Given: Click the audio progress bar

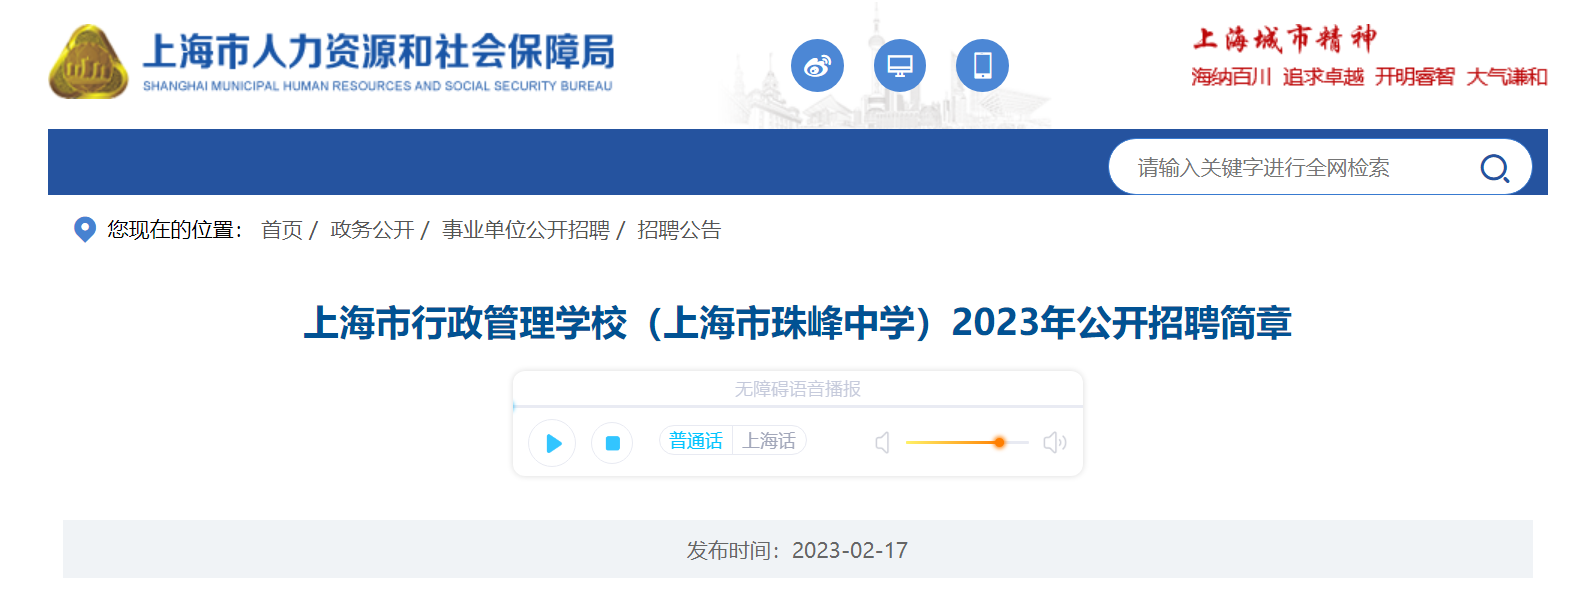Looking at the screenshot, I should 798,407.
